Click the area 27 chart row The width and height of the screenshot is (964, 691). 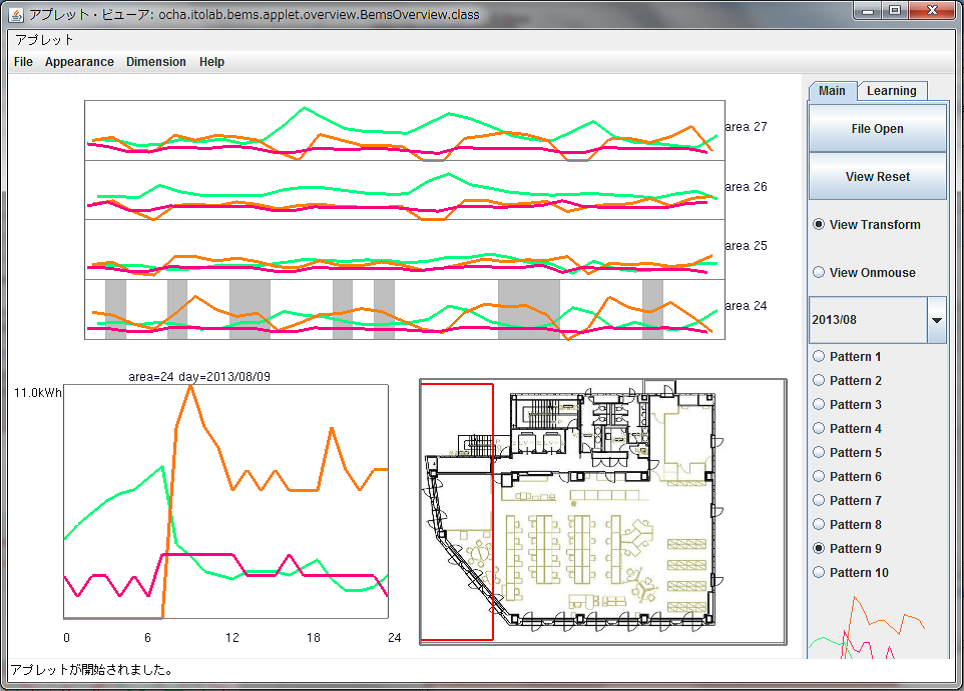click(x=404, y=131)
